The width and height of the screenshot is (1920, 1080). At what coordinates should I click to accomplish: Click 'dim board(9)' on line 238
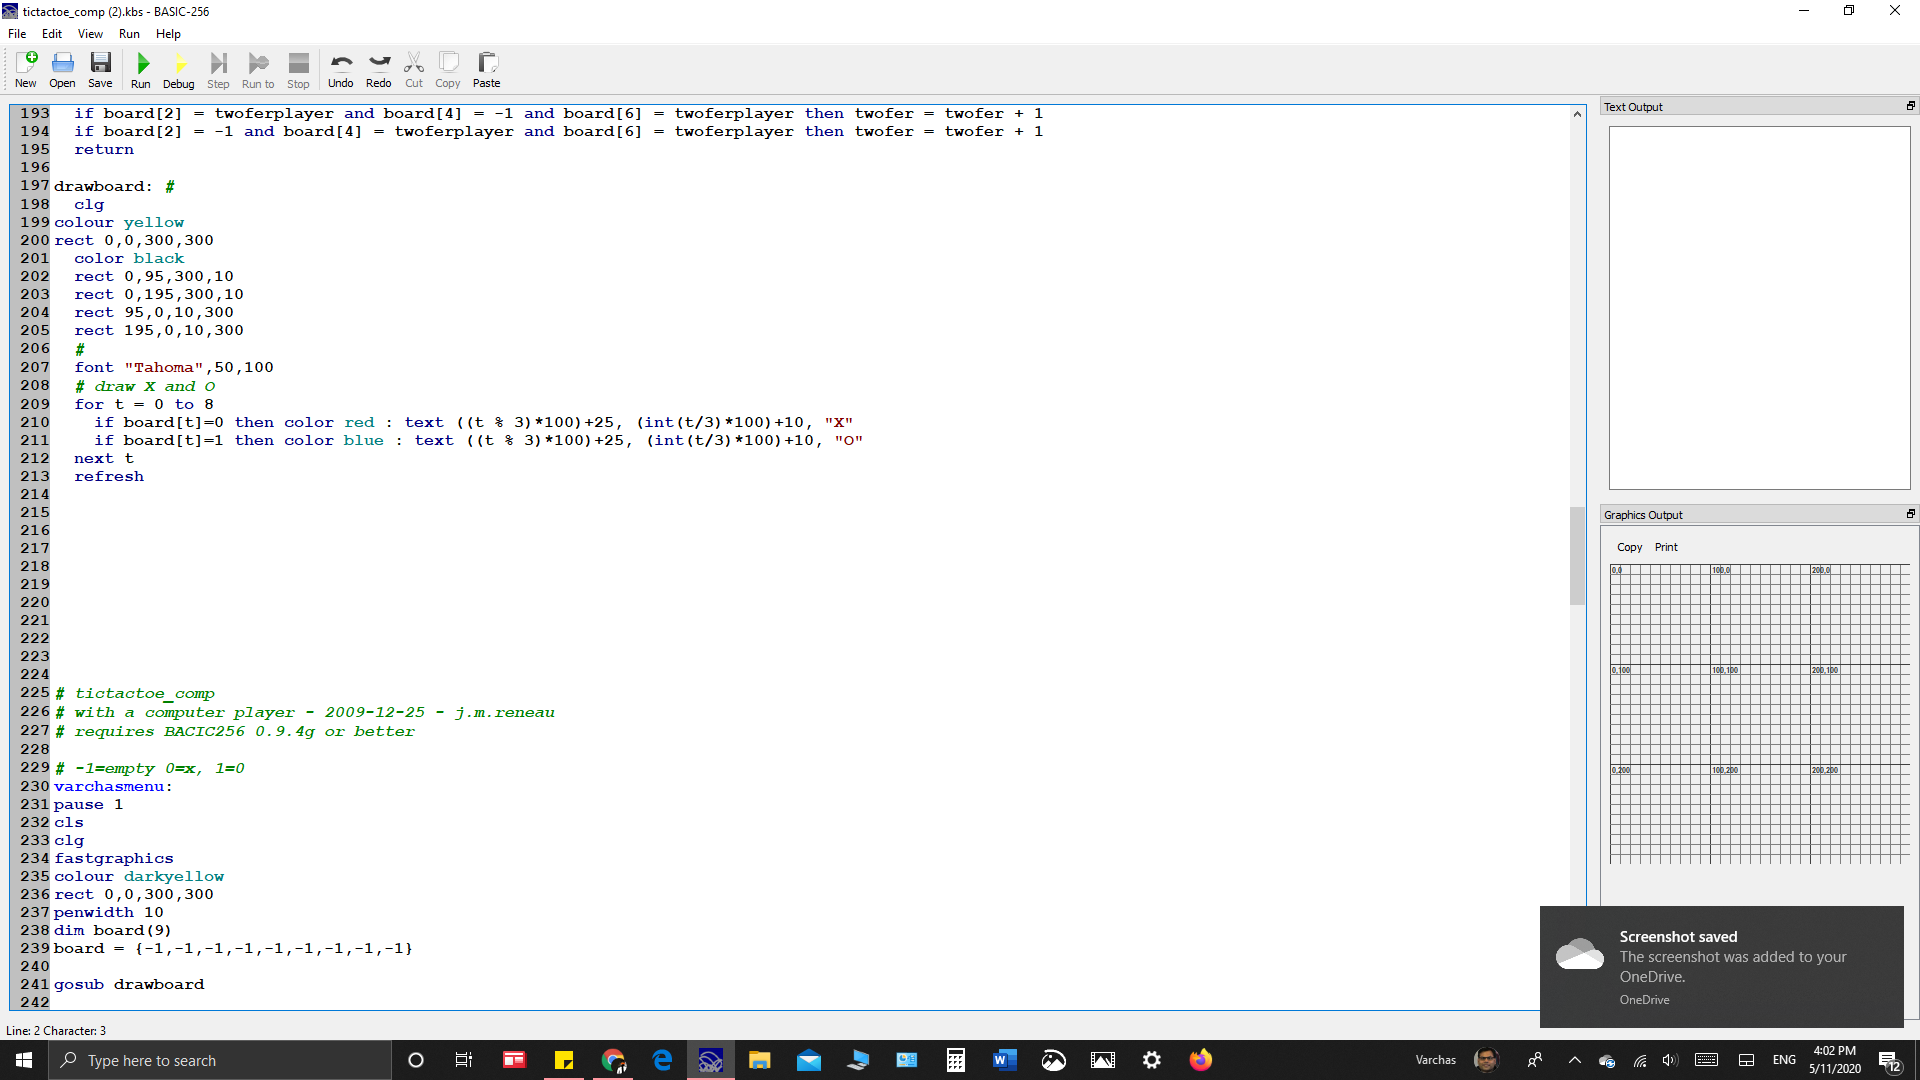(113, 930)
